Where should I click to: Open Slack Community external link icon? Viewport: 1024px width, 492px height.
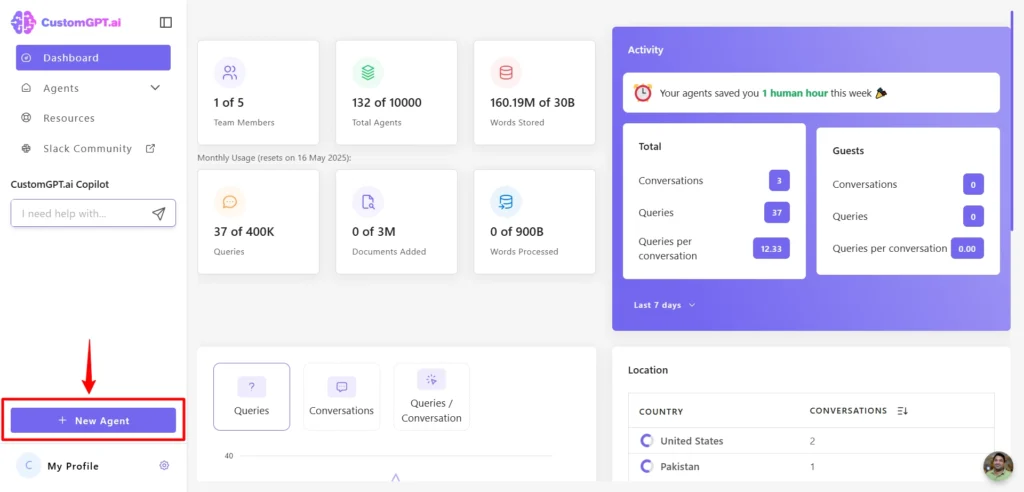pyautogui.click(x=150, y=148)
